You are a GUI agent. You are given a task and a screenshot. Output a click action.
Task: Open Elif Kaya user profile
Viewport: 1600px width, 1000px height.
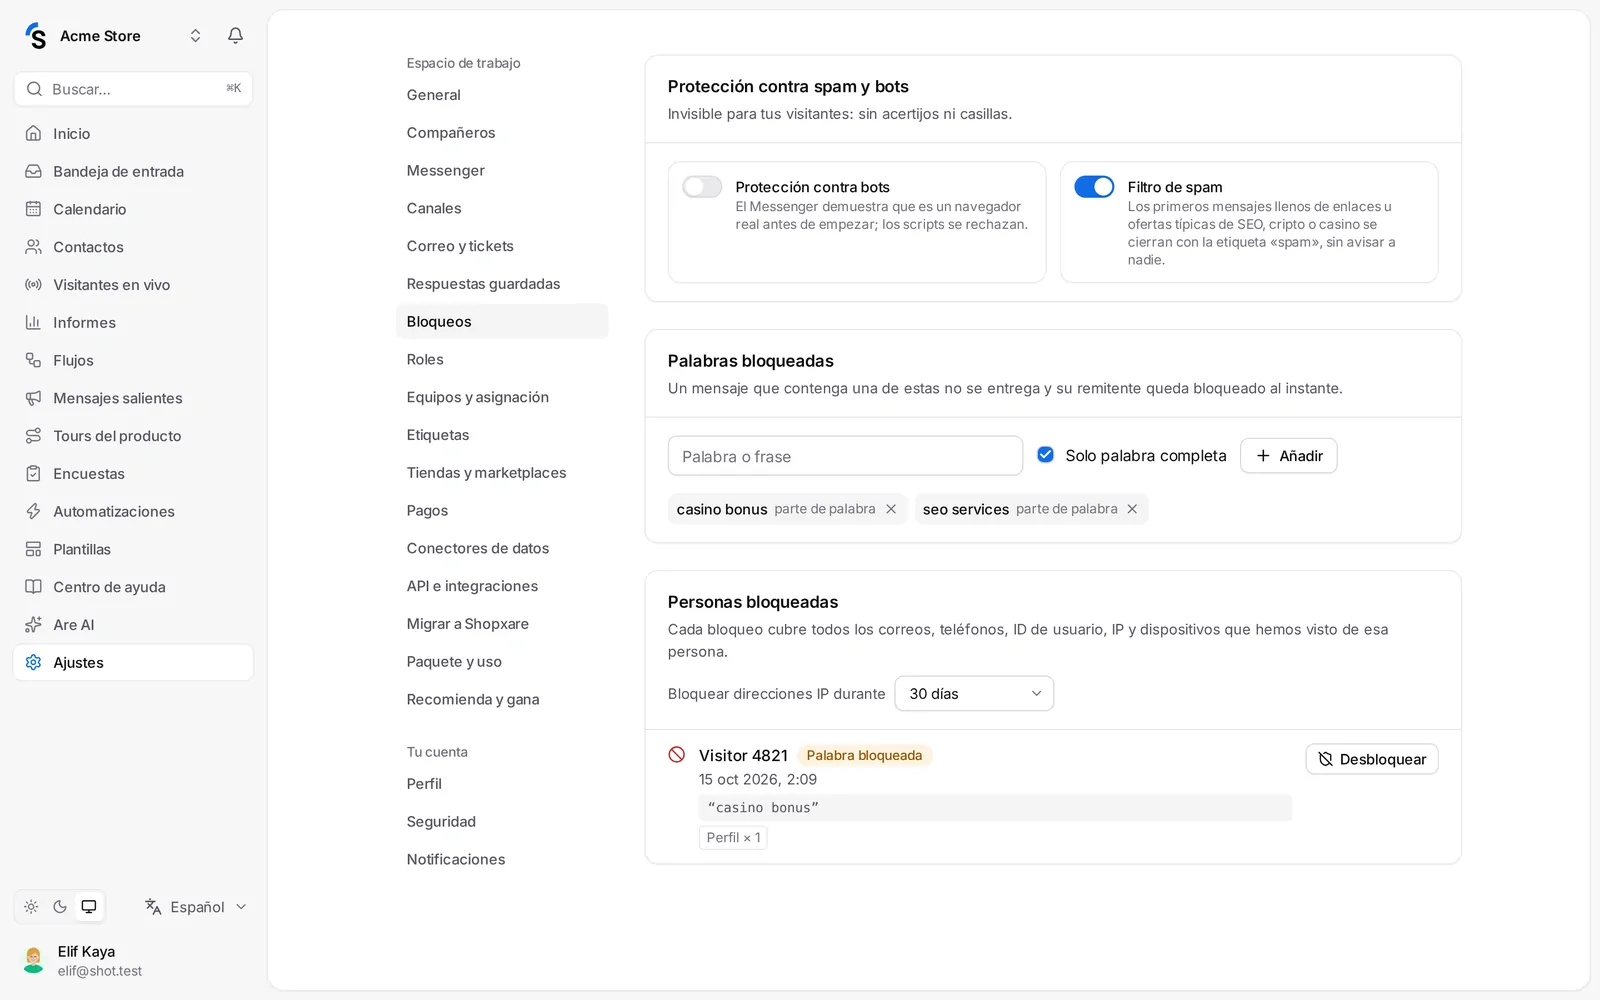(x=133, y=961)
